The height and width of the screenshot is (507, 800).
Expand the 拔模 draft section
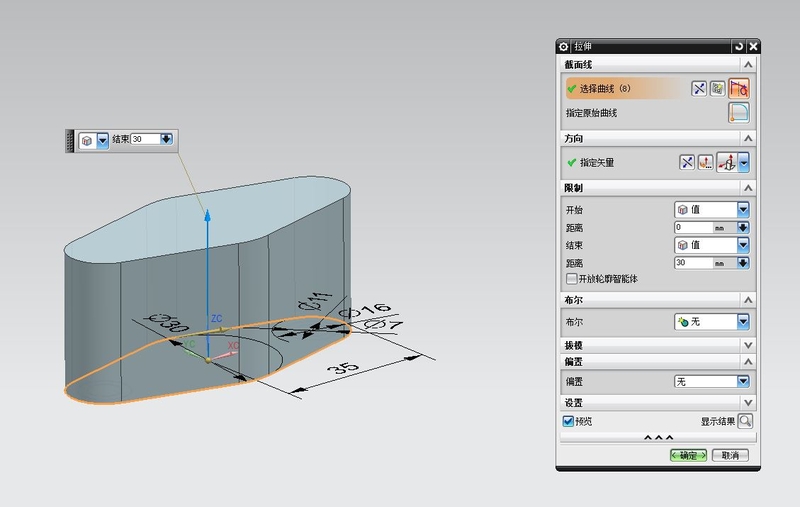749,343
